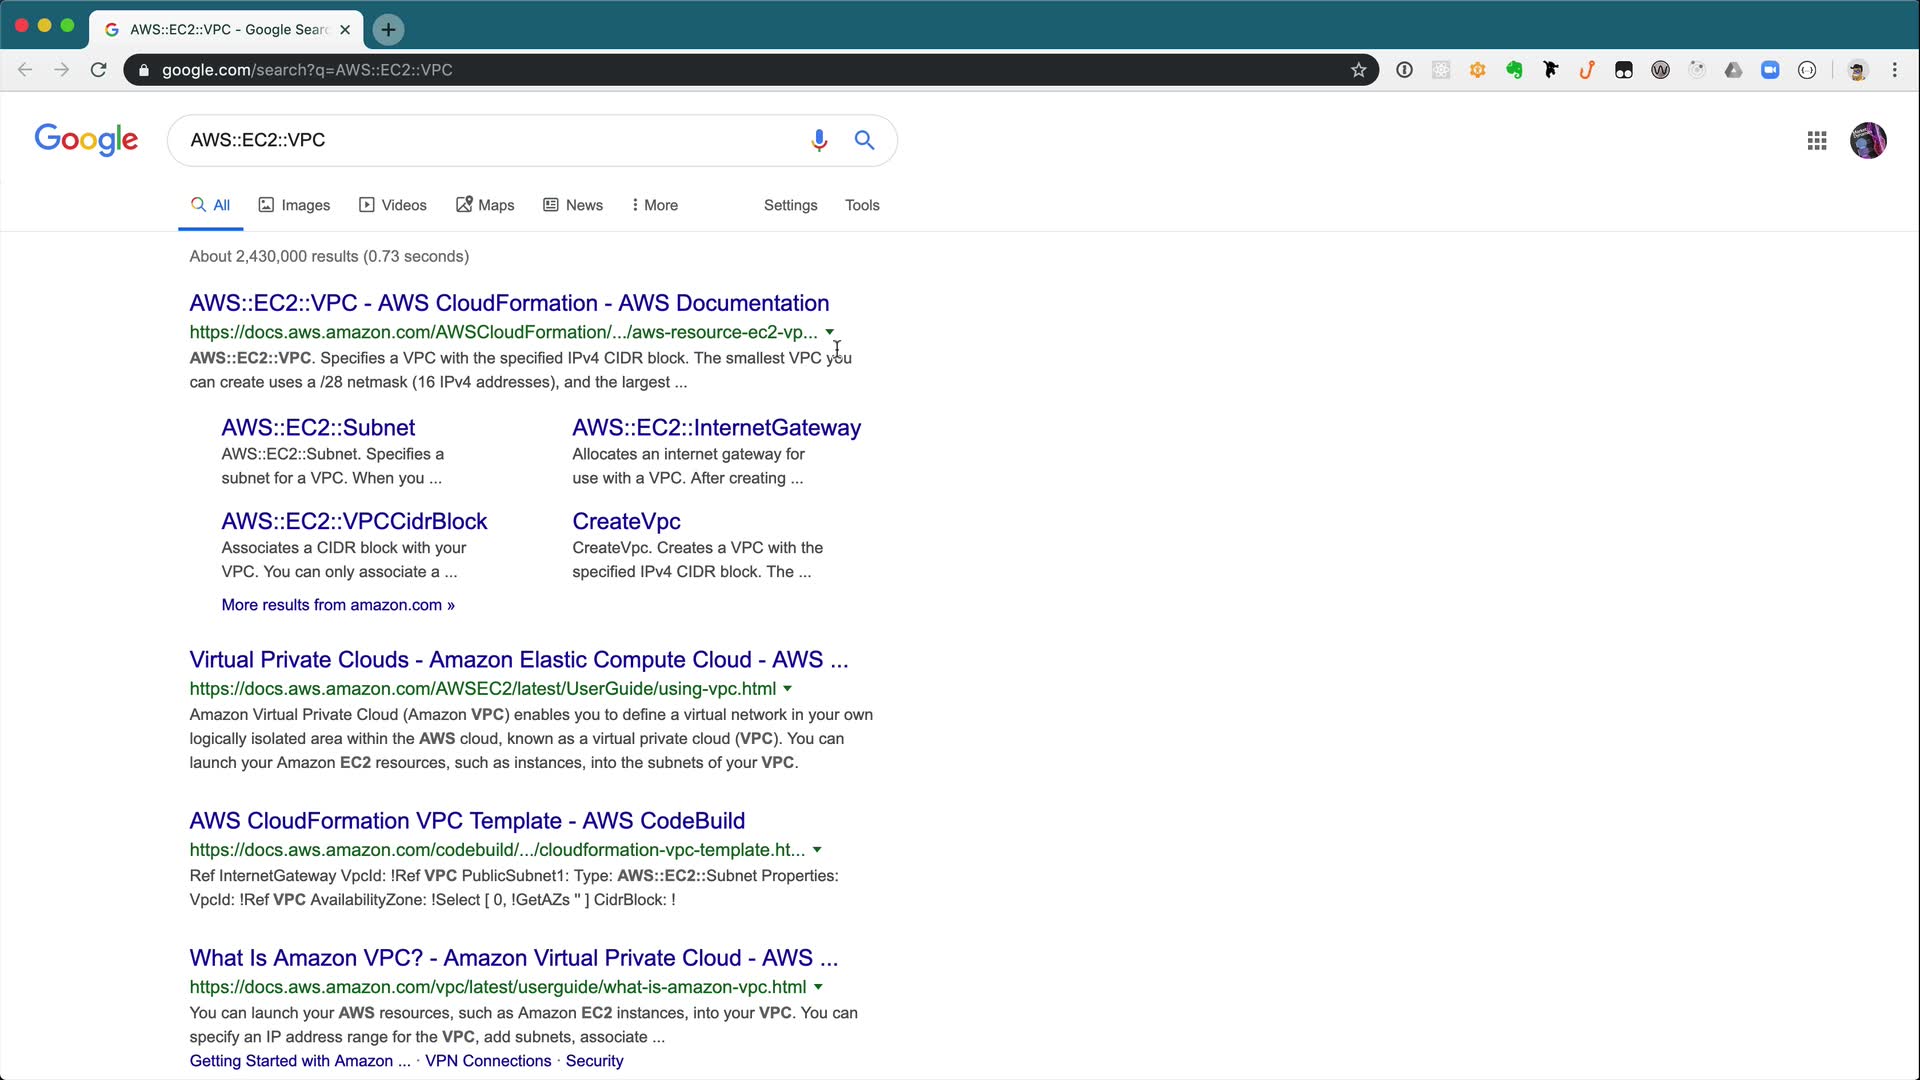The width and height of the screenshot is (1920, 1080).
Task: Open the search Tools options
Action: [862, 205]
